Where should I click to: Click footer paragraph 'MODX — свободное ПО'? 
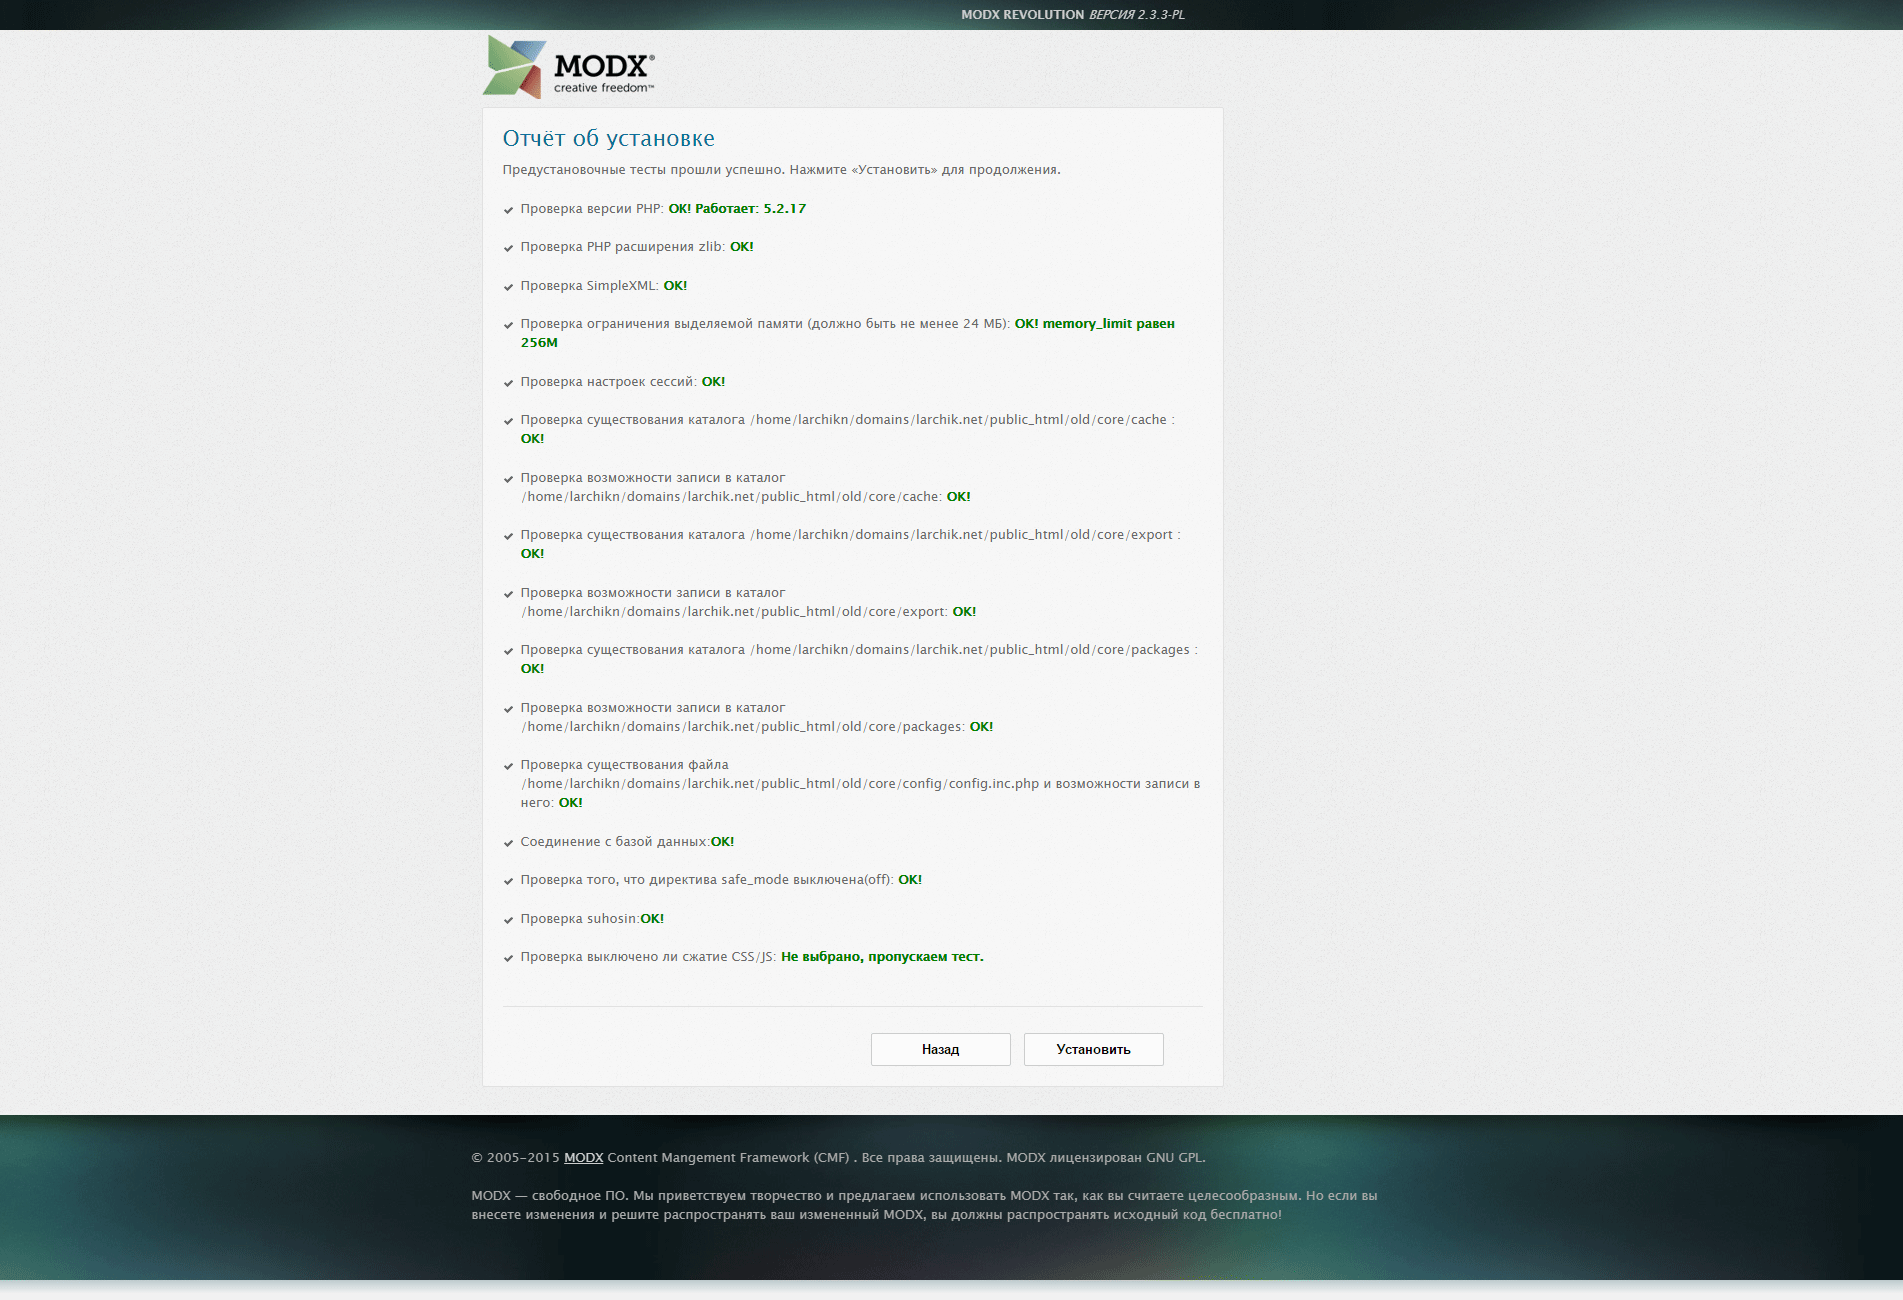pyautogui.click(x=924, y=1205)
